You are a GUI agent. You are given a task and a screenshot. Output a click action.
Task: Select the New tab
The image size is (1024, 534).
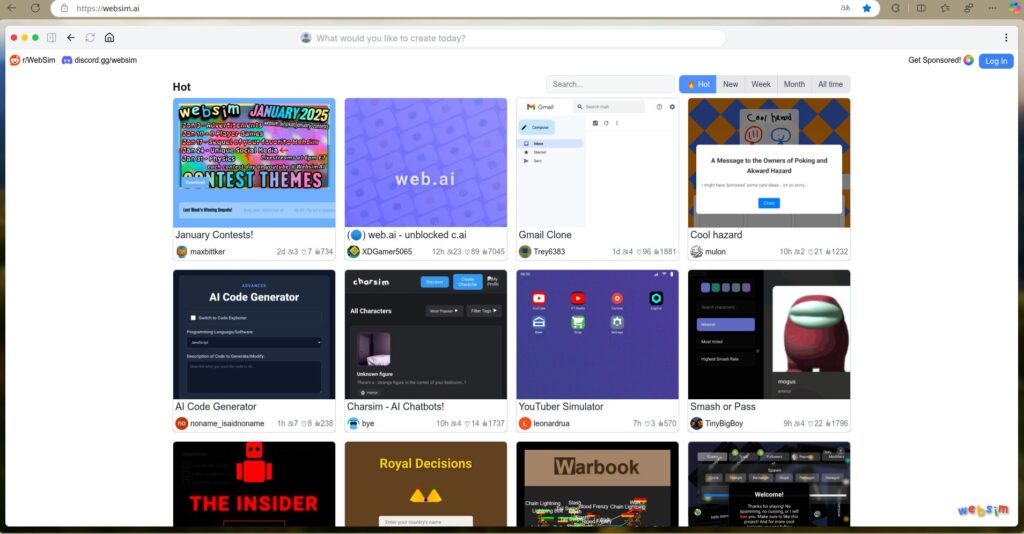(x=730, y=84)
